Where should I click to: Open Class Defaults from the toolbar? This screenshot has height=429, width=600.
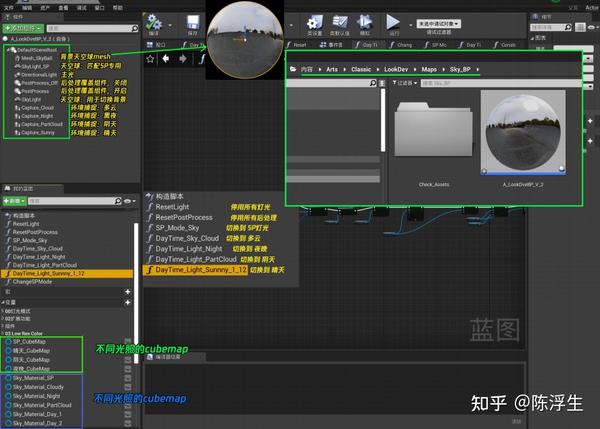pos(339,22)
